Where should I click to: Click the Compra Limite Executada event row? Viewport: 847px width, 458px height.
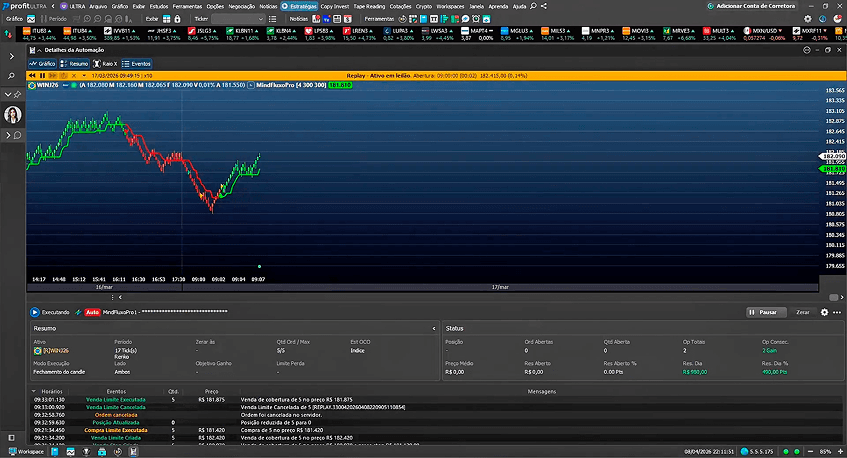pos(436,430)
